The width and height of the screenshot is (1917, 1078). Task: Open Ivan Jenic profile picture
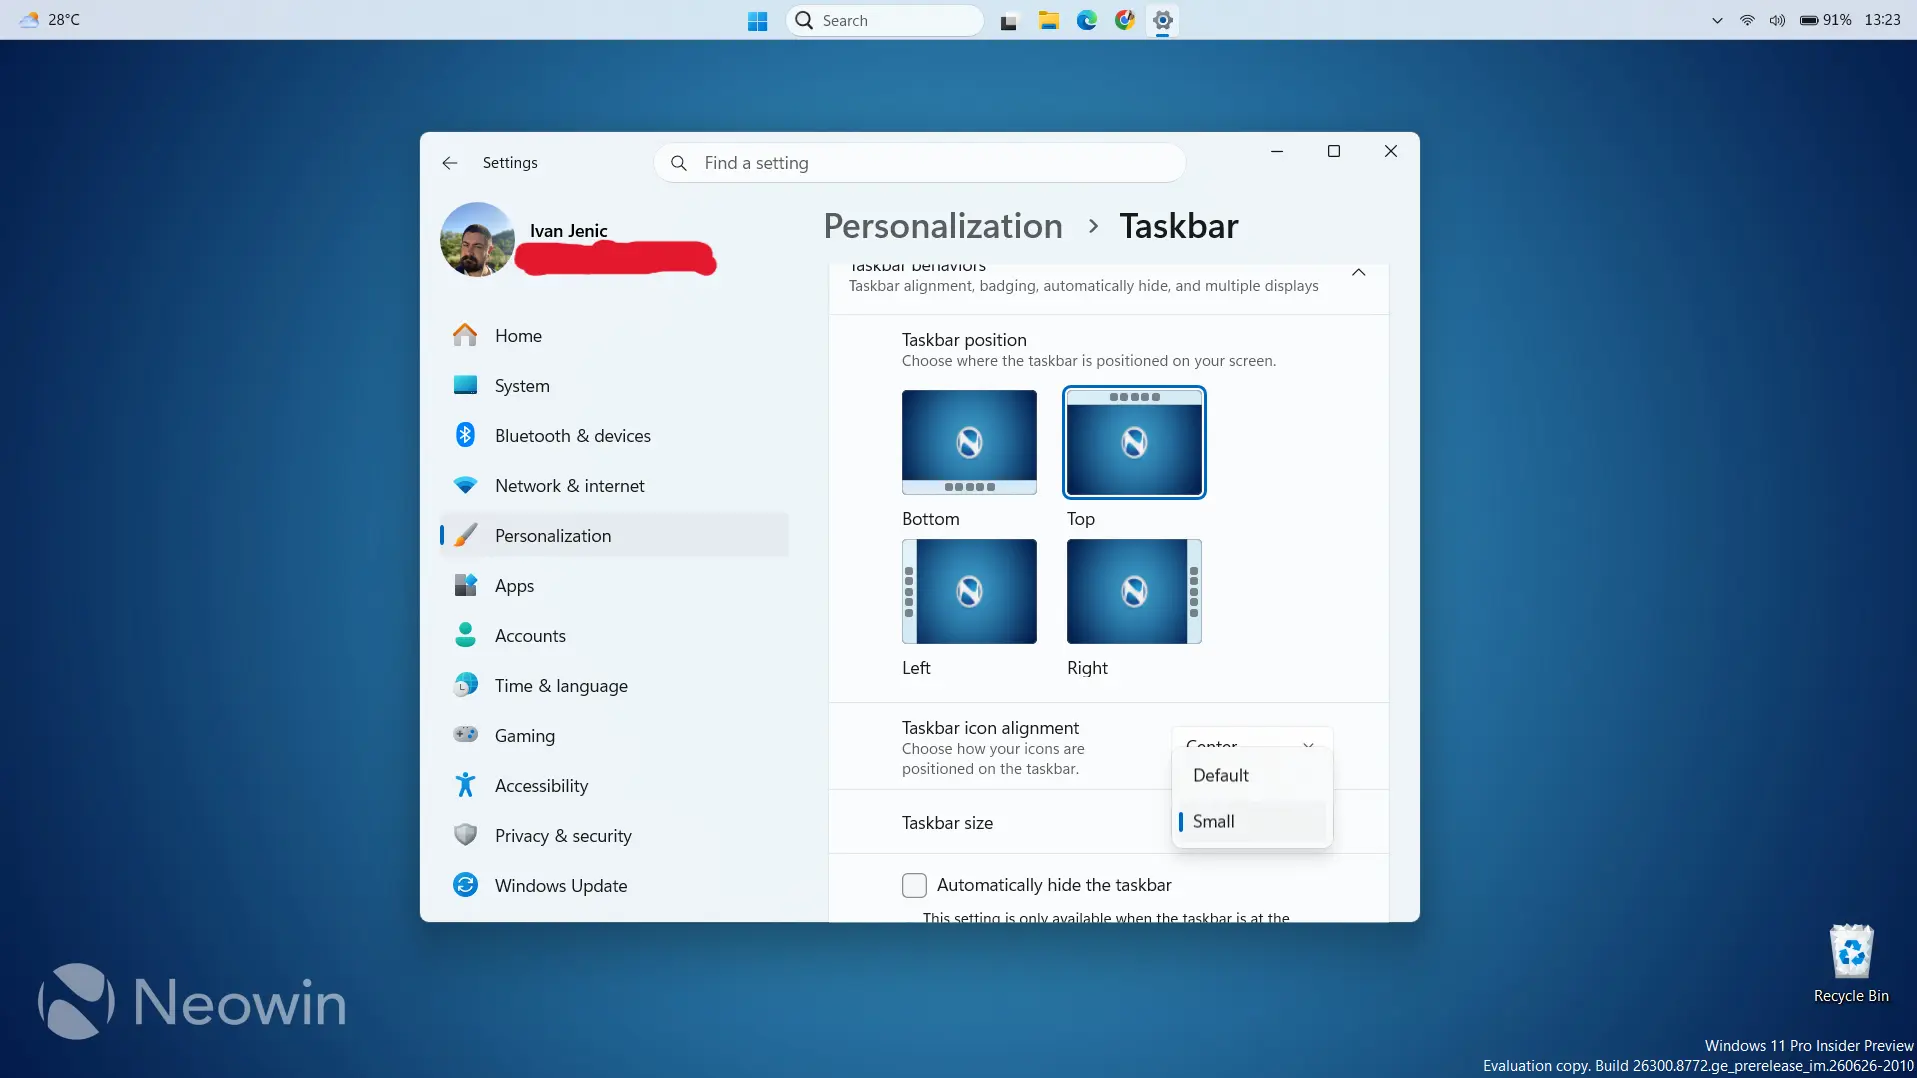477,240
